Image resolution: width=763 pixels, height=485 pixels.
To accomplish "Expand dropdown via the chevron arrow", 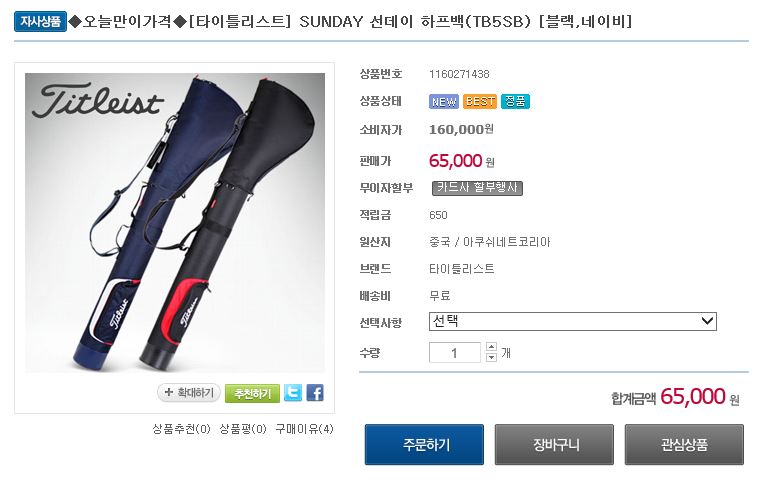I will click(707, 321).
